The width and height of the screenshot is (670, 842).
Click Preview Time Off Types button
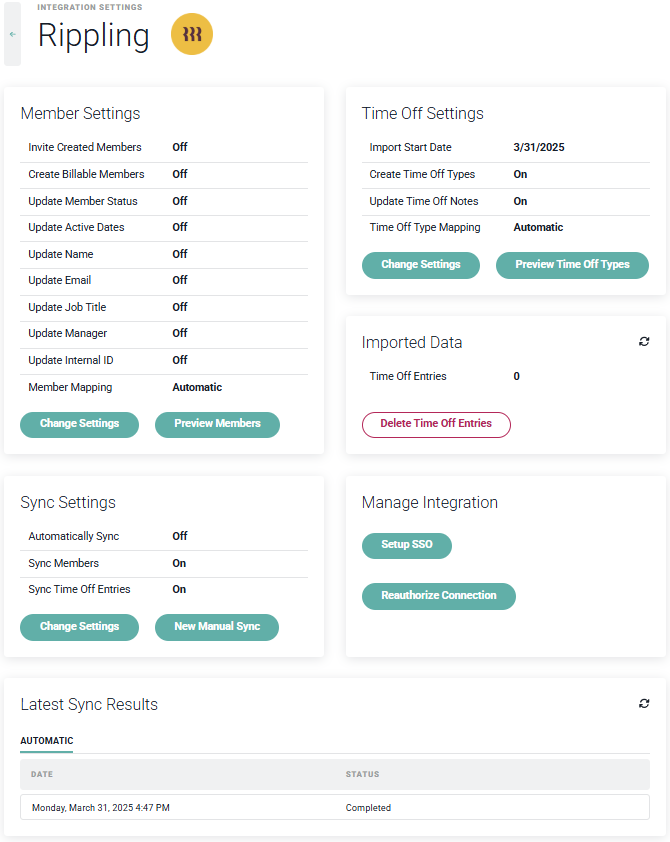572,265
